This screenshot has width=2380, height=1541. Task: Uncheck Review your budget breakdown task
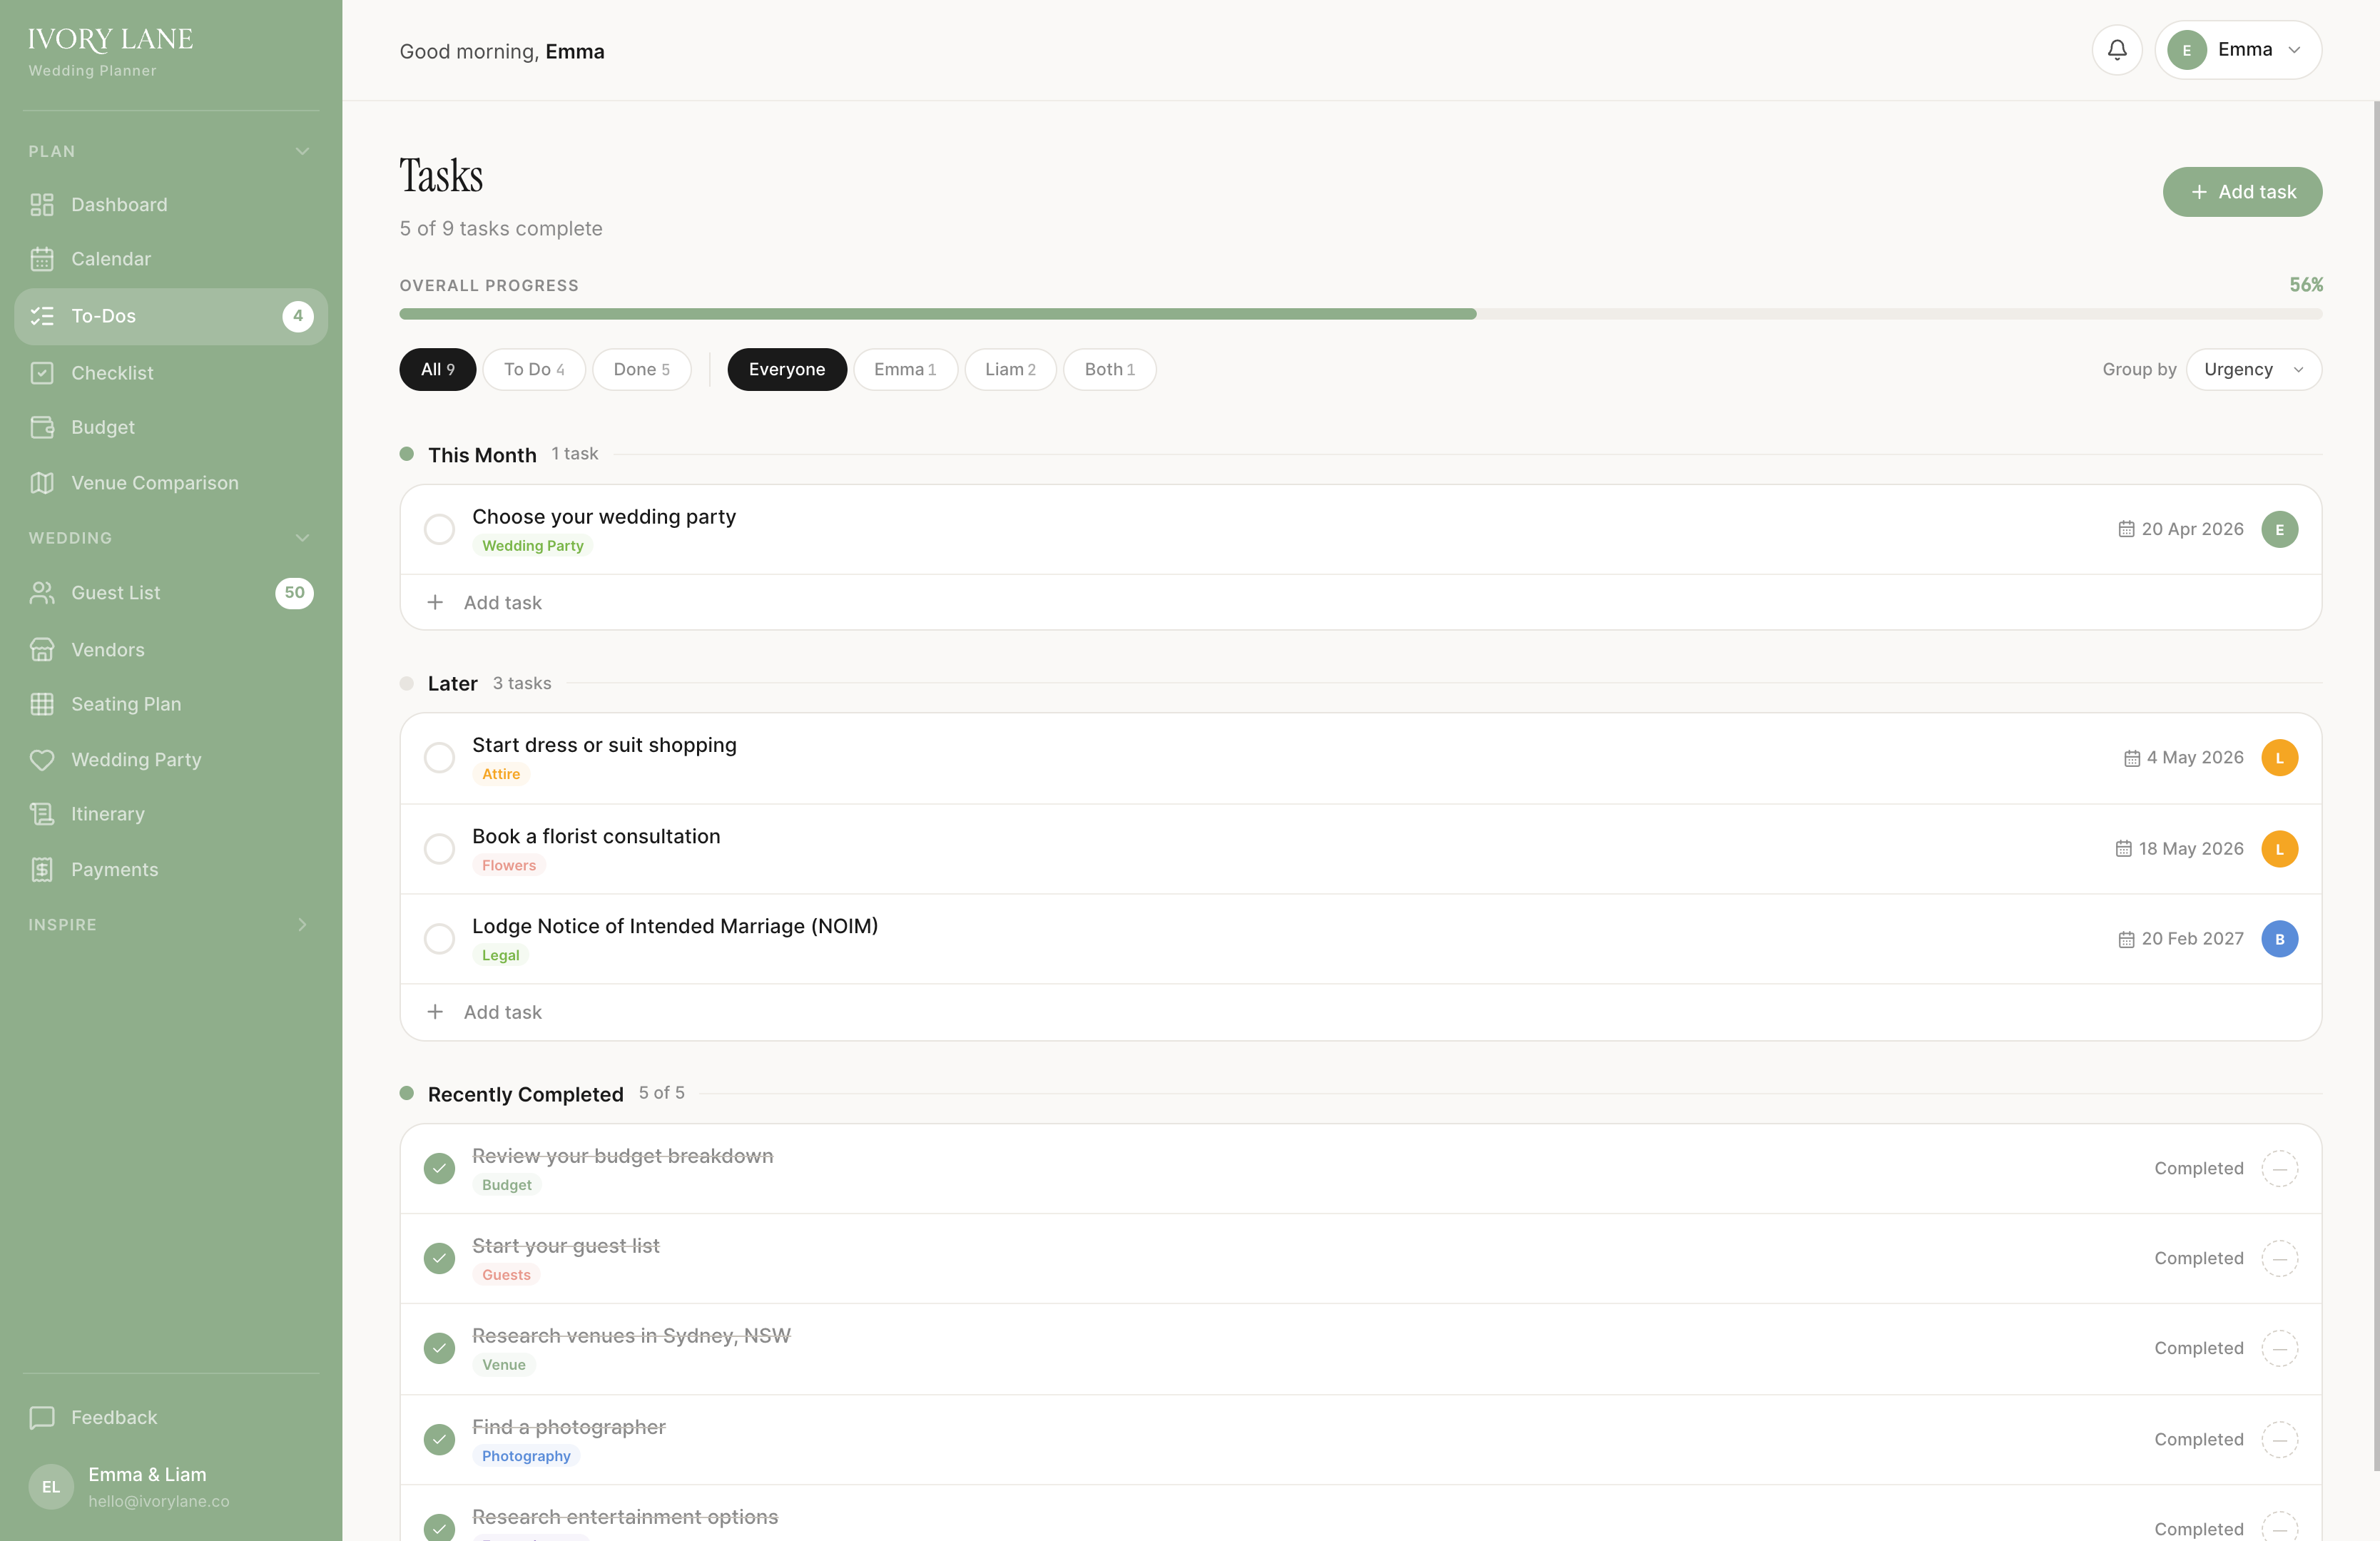[439, 1168]
